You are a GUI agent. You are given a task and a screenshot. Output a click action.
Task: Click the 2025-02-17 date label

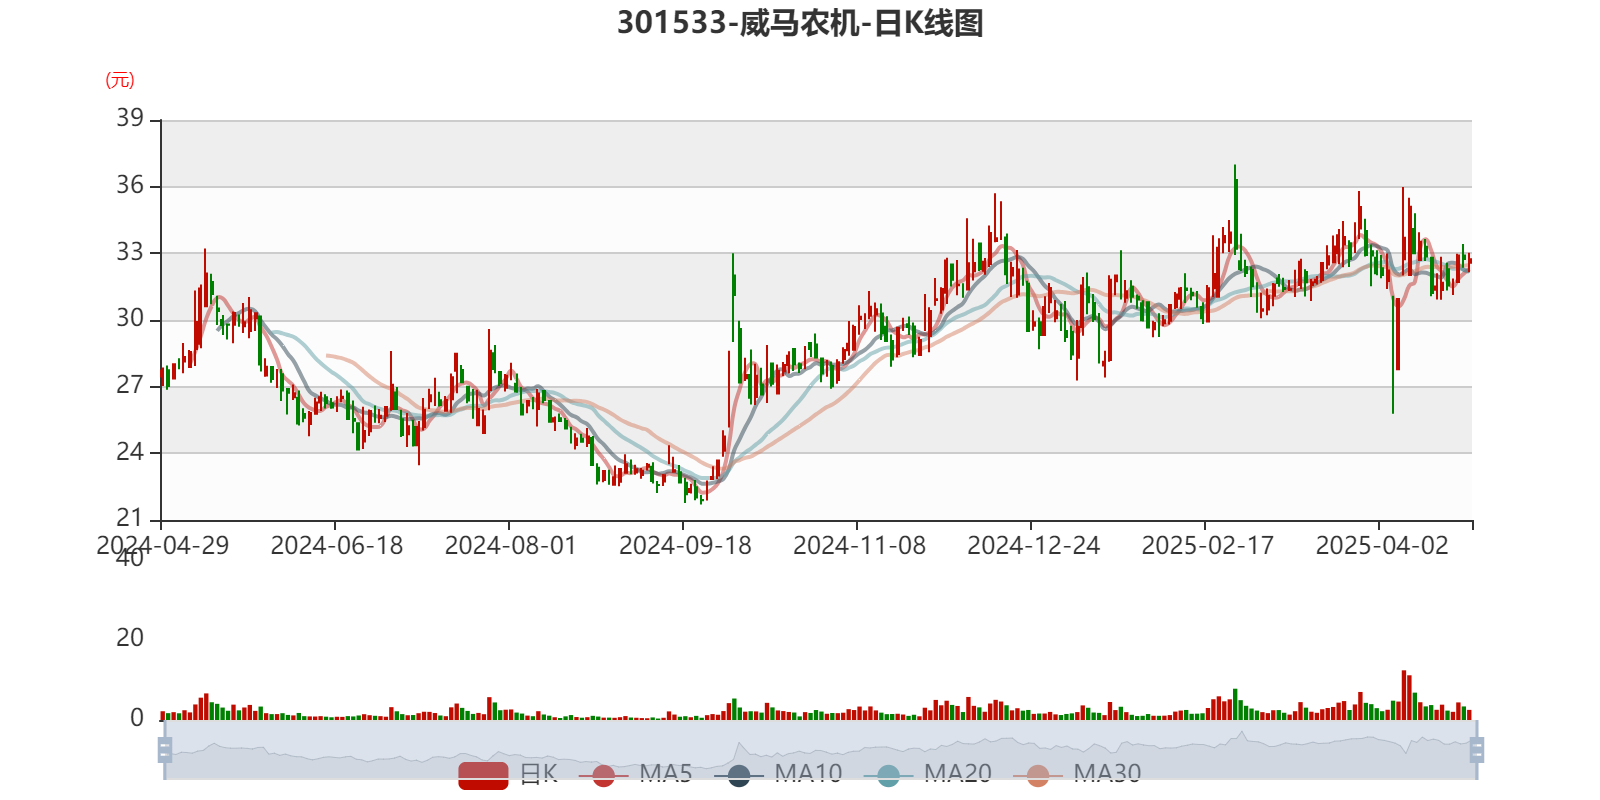[1207, 546]
